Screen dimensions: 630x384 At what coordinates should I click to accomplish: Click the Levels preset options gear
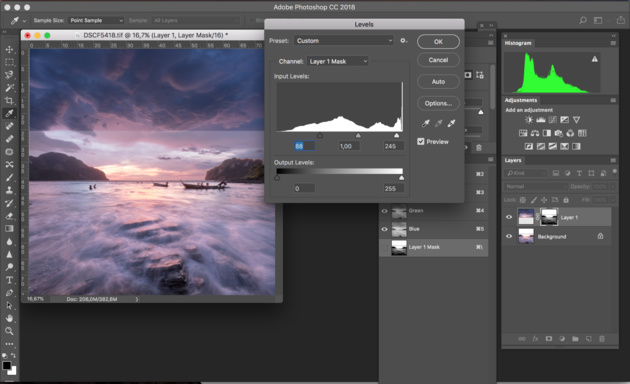[403, 41]
